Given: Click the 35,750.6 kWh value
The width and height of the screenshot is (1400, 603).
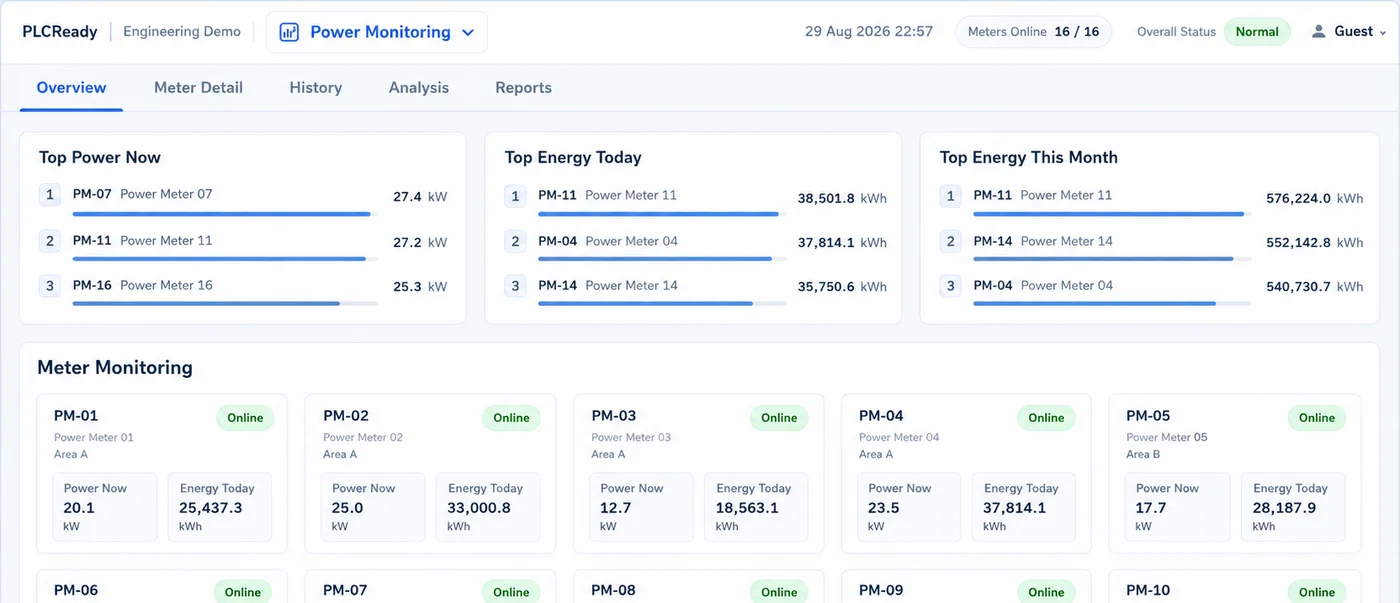Looking at the screenshot, I should tap(842, 286).
